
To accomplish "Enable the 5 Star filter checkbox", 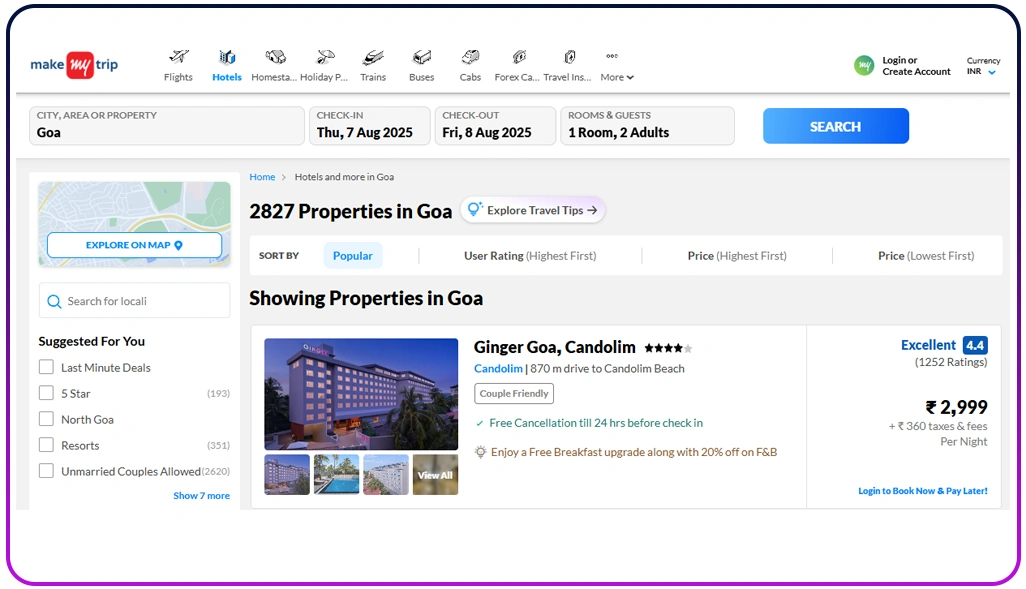I will coord(46,393).
